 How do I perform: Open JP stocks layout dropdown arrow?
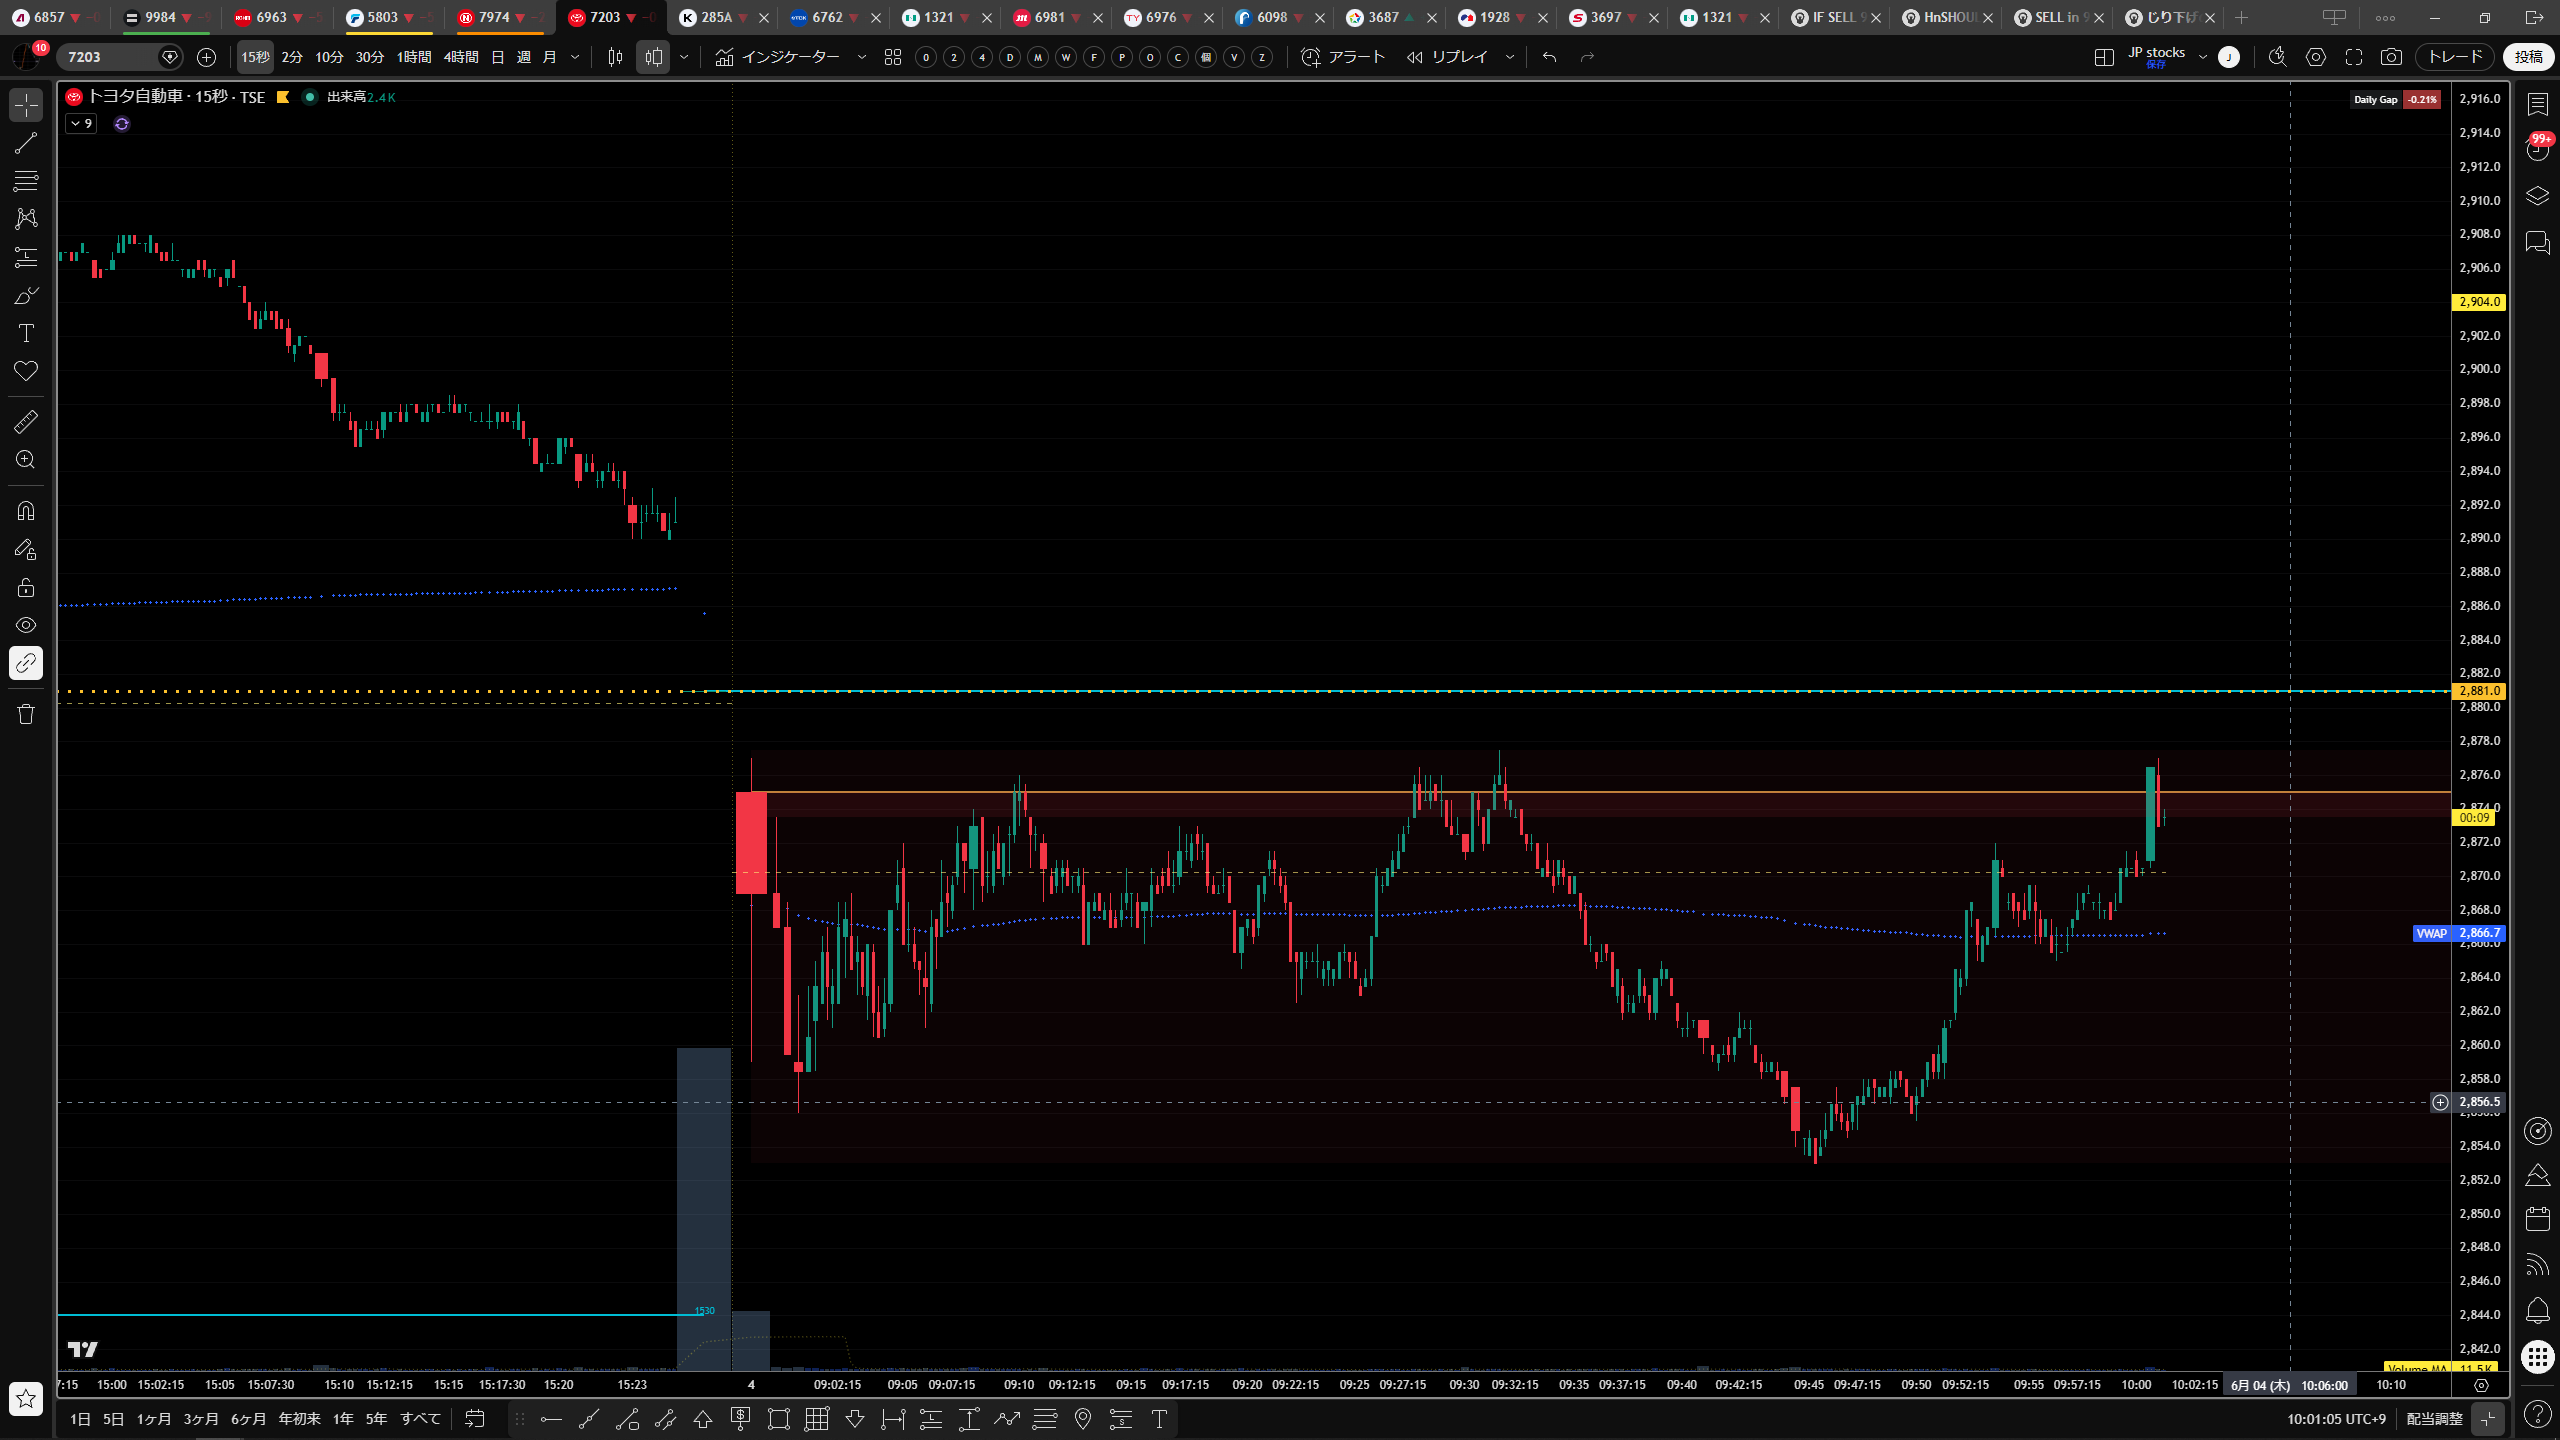(x=2203, y=57)
